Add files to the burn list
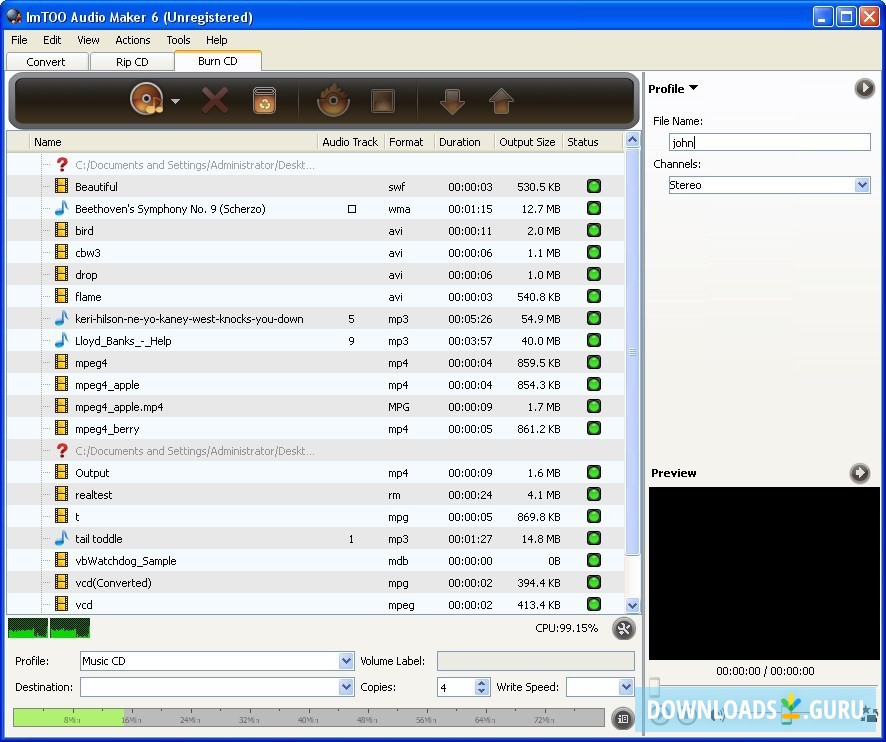The height and width of the screenshot is (742, 886). click(x=145, y=100)
